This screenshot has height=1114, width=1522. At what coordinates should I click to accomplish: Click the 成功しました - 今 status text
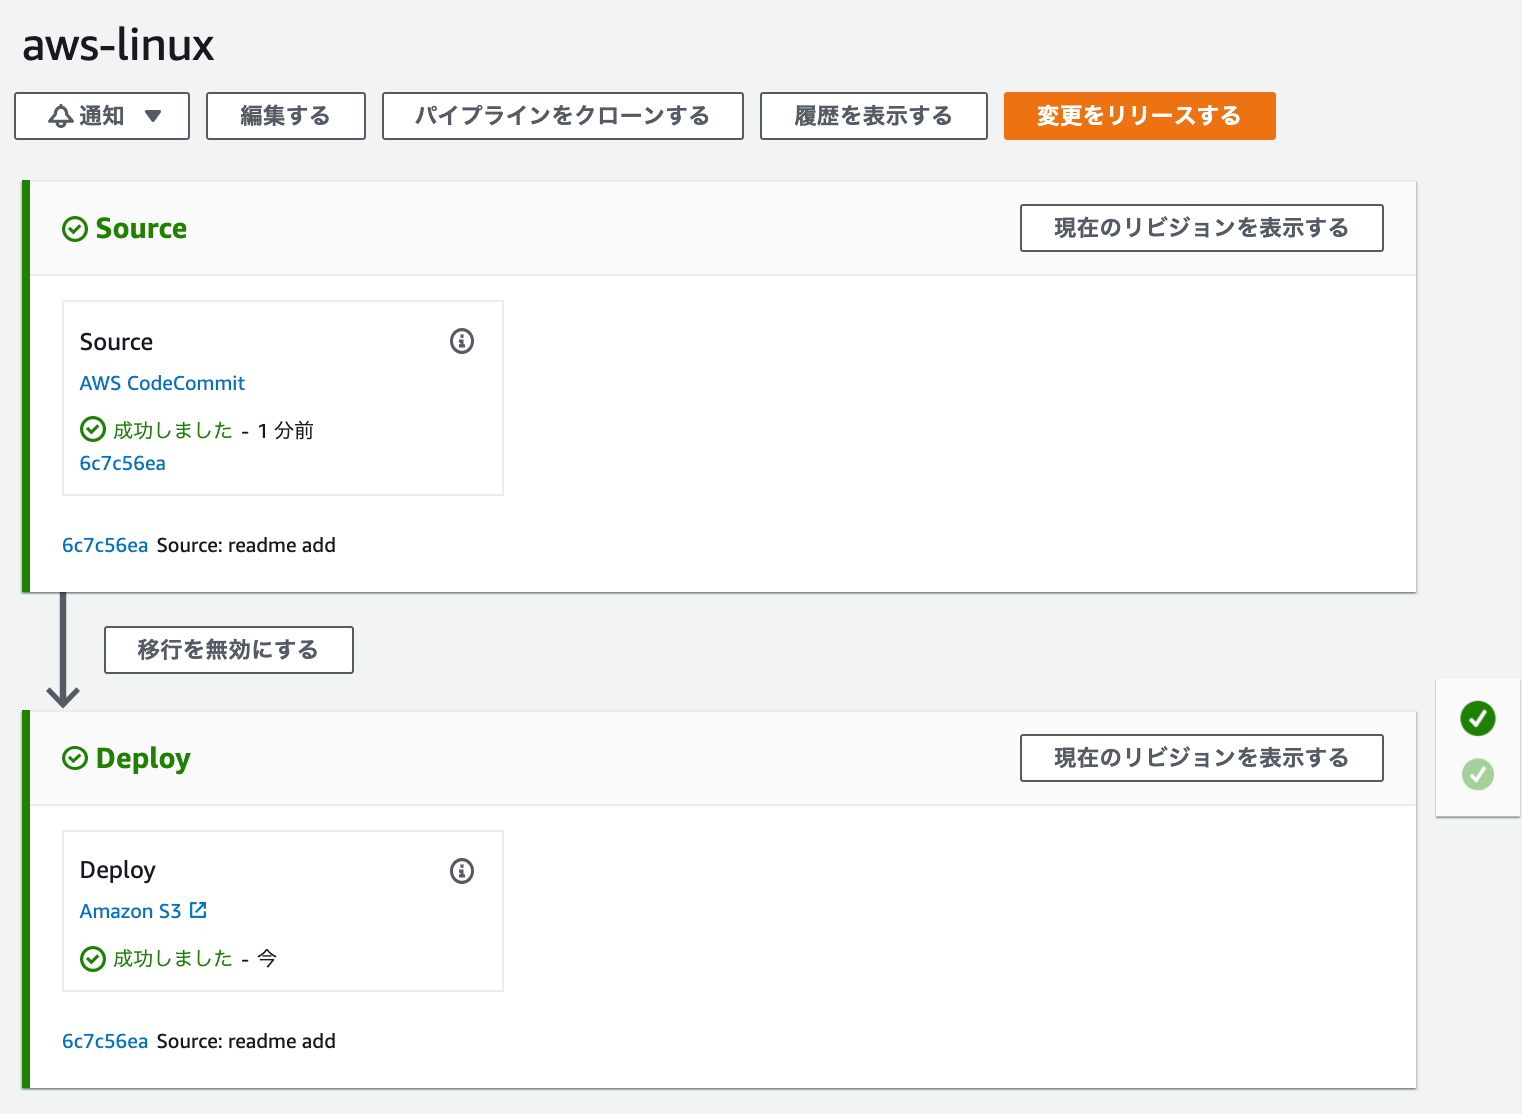pos(195,959)
